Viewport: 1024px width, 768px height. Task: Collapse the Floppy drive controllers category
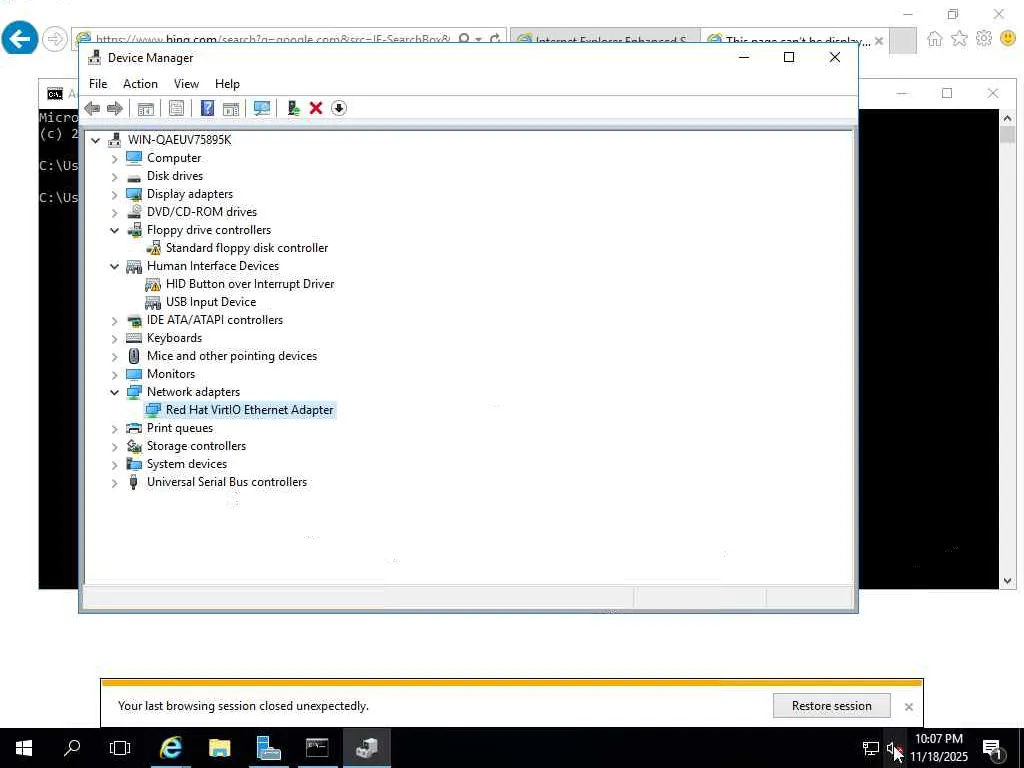point(114,231)
